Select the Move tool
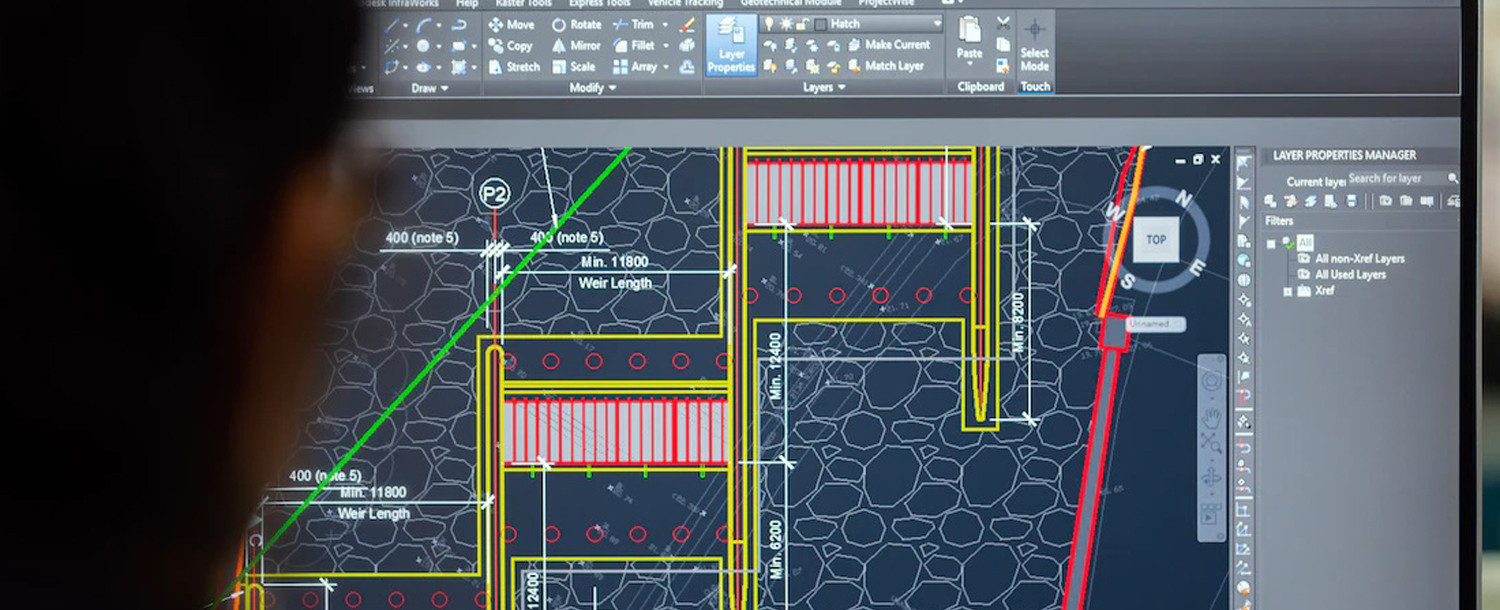 point(511,24)
